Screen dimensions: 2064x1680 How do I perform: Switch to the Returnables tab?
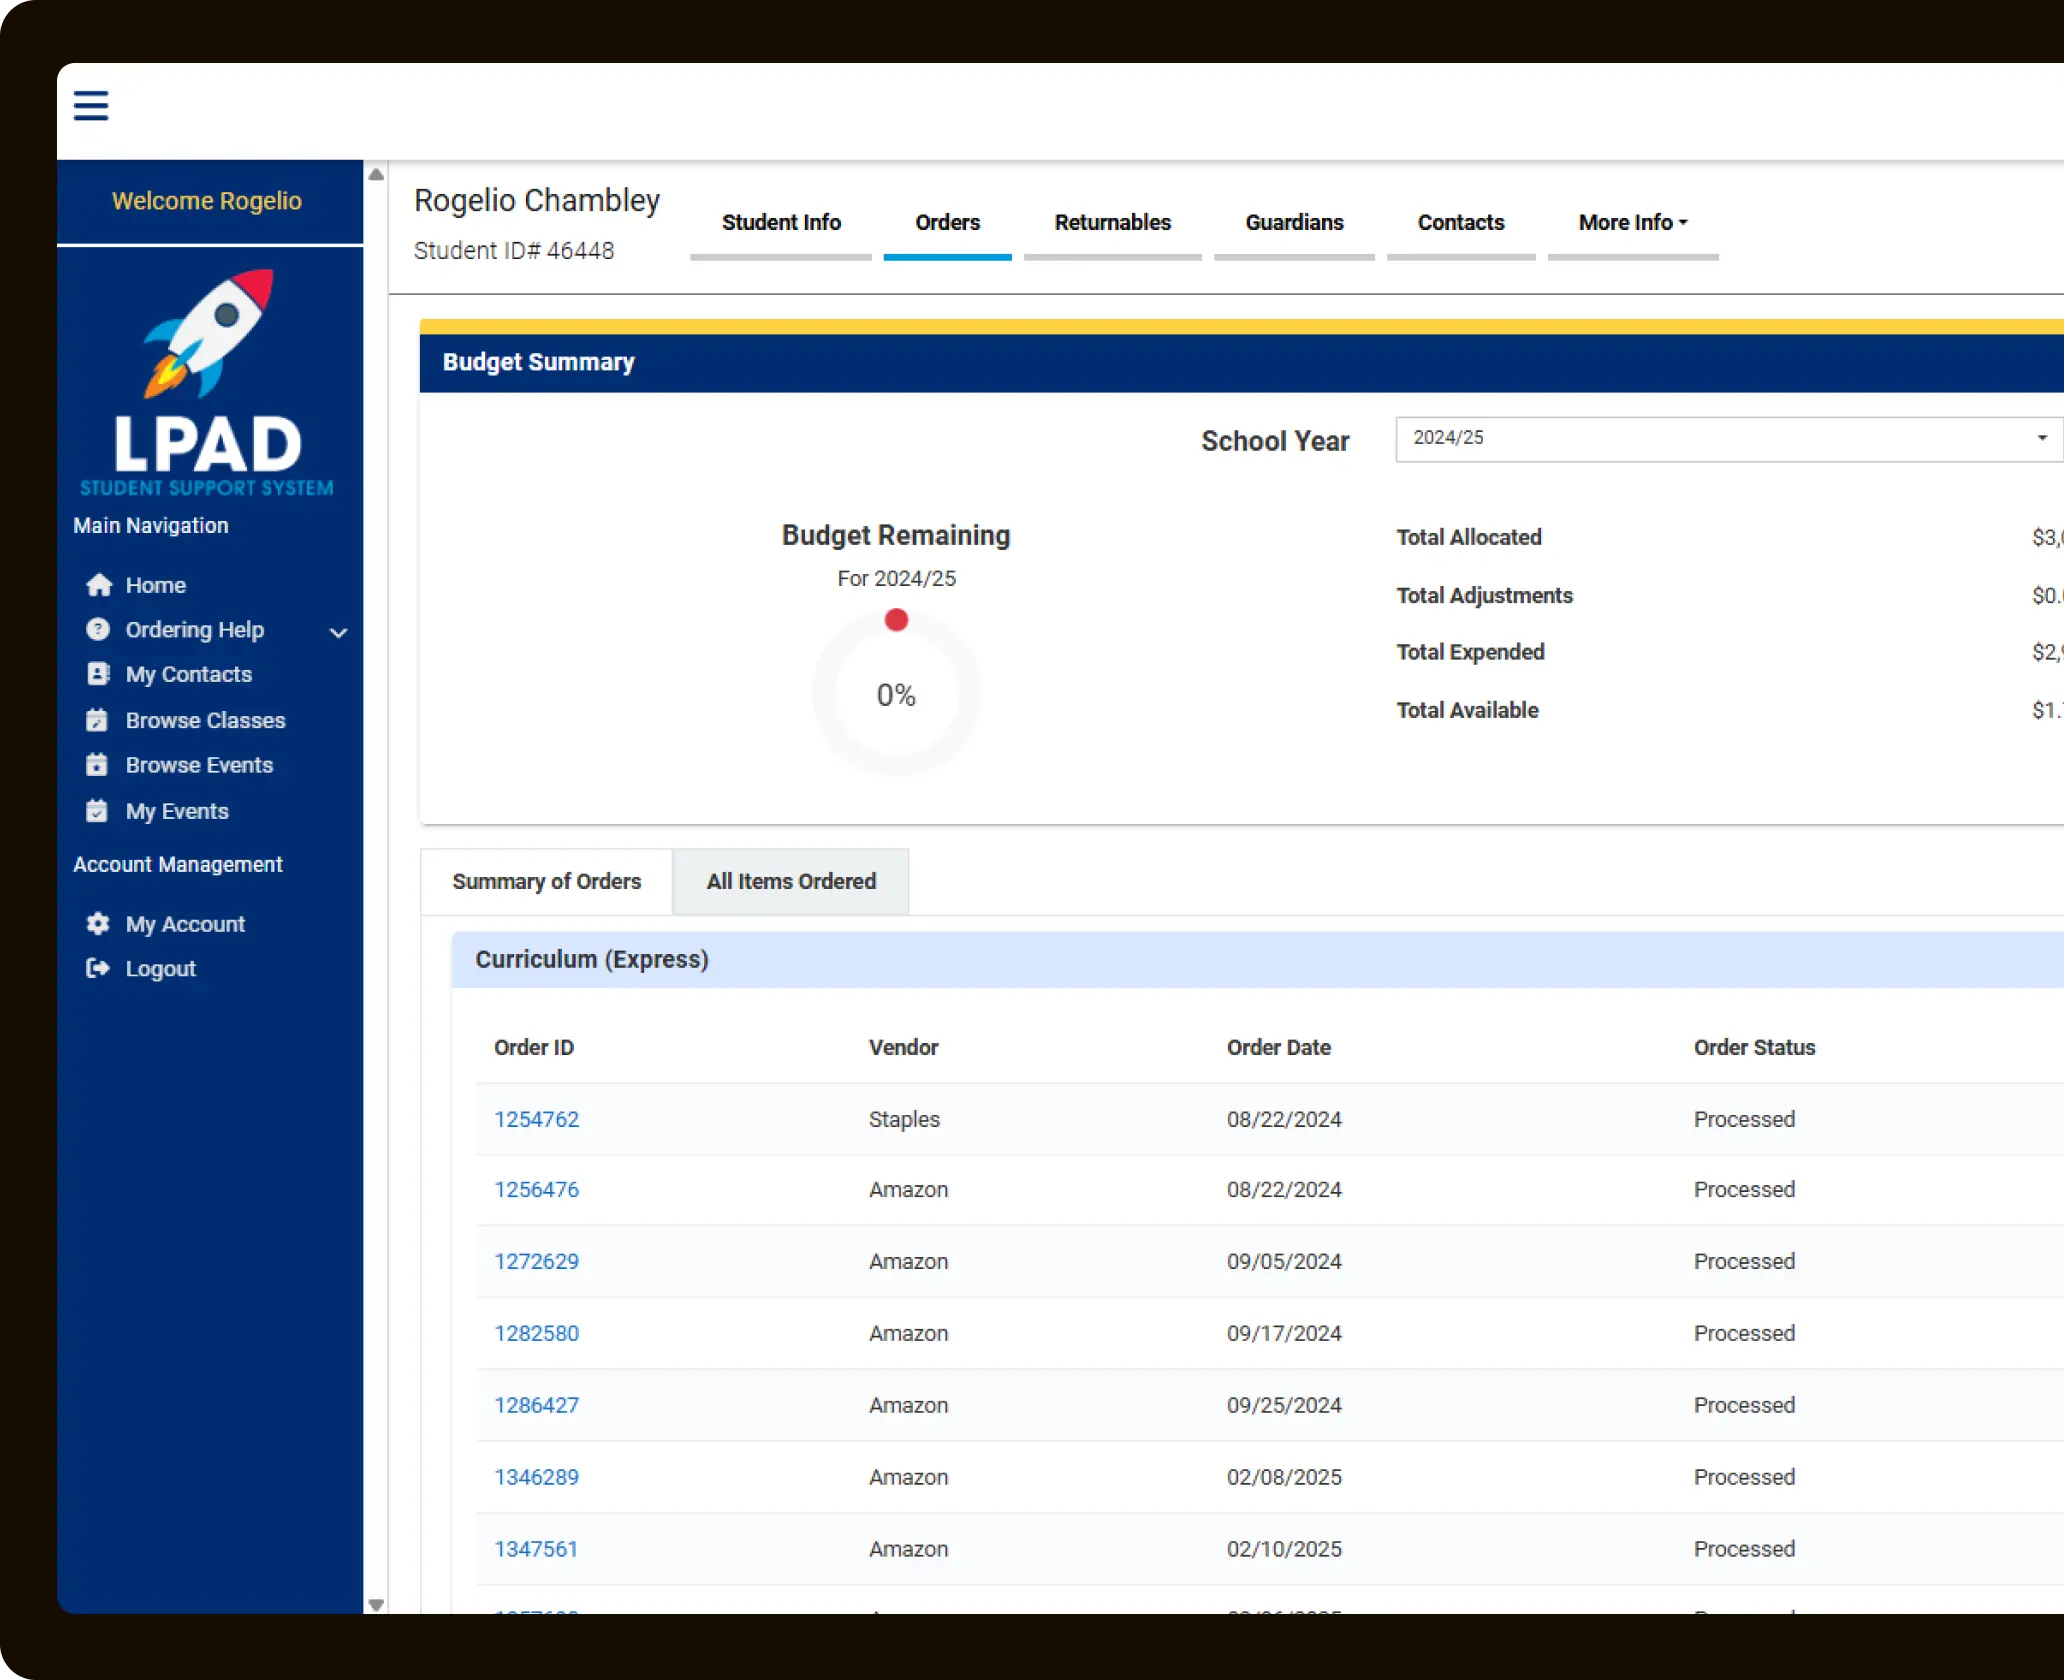point(1112,222)
